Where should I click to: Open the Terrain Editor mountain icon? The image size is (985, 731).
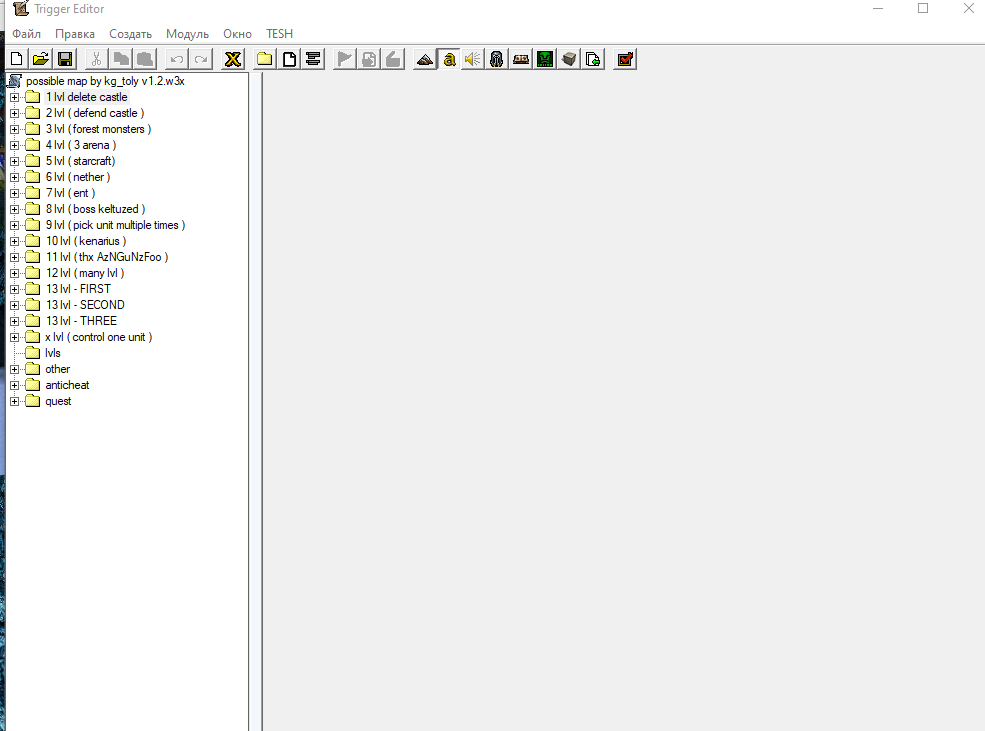425,59
